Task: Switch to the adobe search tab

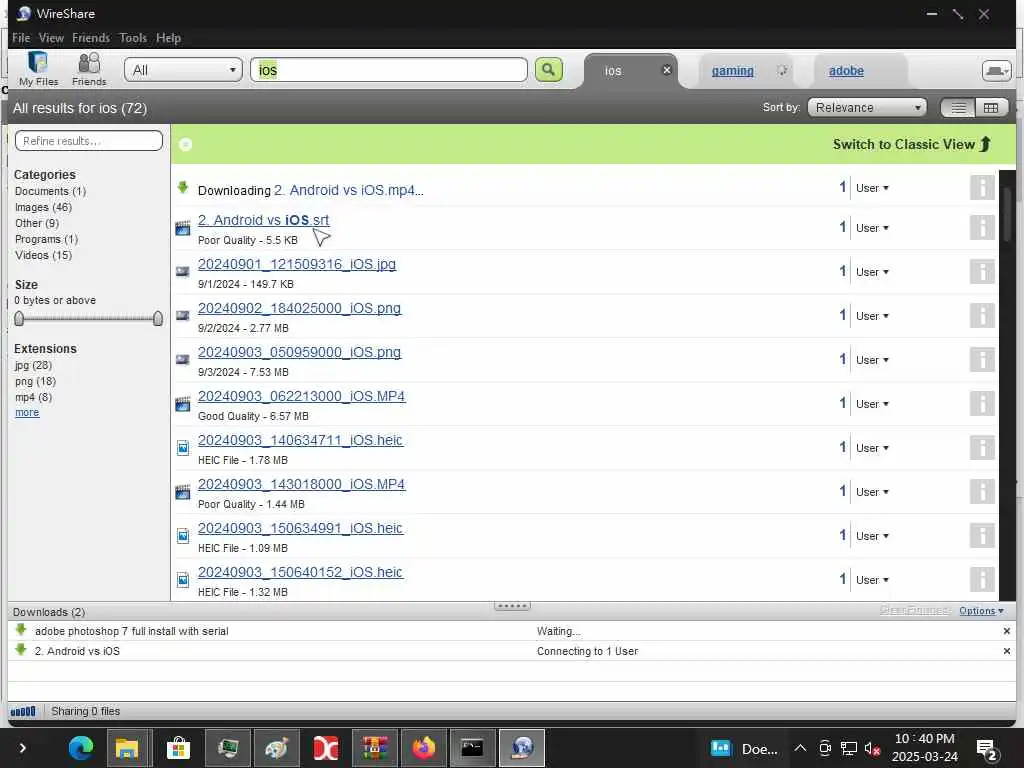Action: point(846,71)
